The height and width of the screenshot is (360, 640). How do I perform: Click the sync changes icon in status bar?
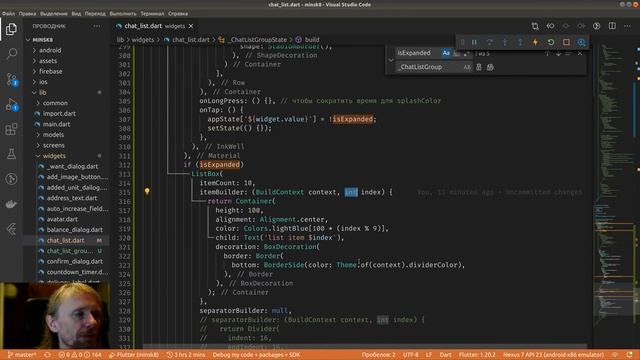(x=48, y=355)
